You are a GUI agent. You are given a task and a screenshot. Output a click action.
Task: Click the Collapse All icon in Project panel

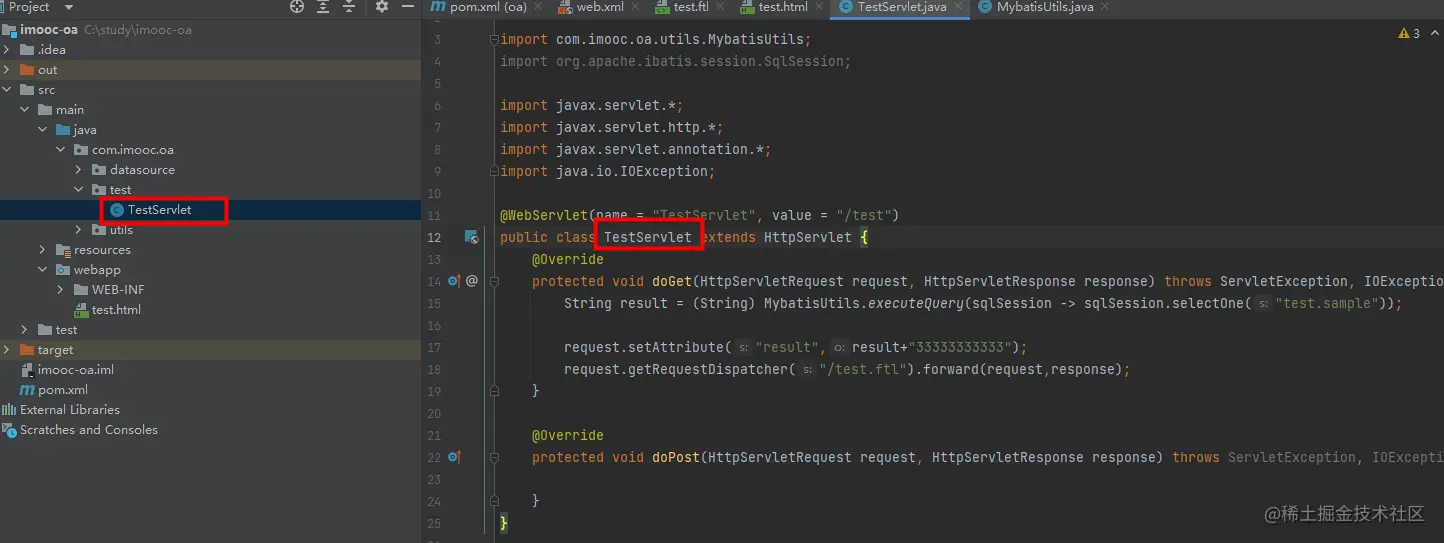pos(349,6)
